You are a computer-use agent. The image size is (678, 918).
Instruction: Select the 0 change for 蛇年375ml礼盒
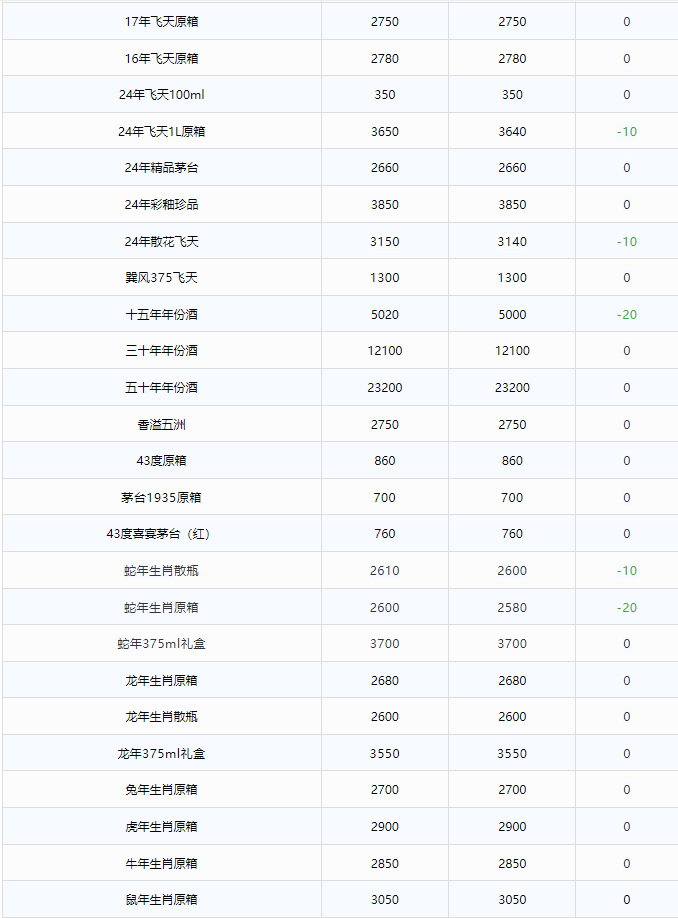coord(626,644)
